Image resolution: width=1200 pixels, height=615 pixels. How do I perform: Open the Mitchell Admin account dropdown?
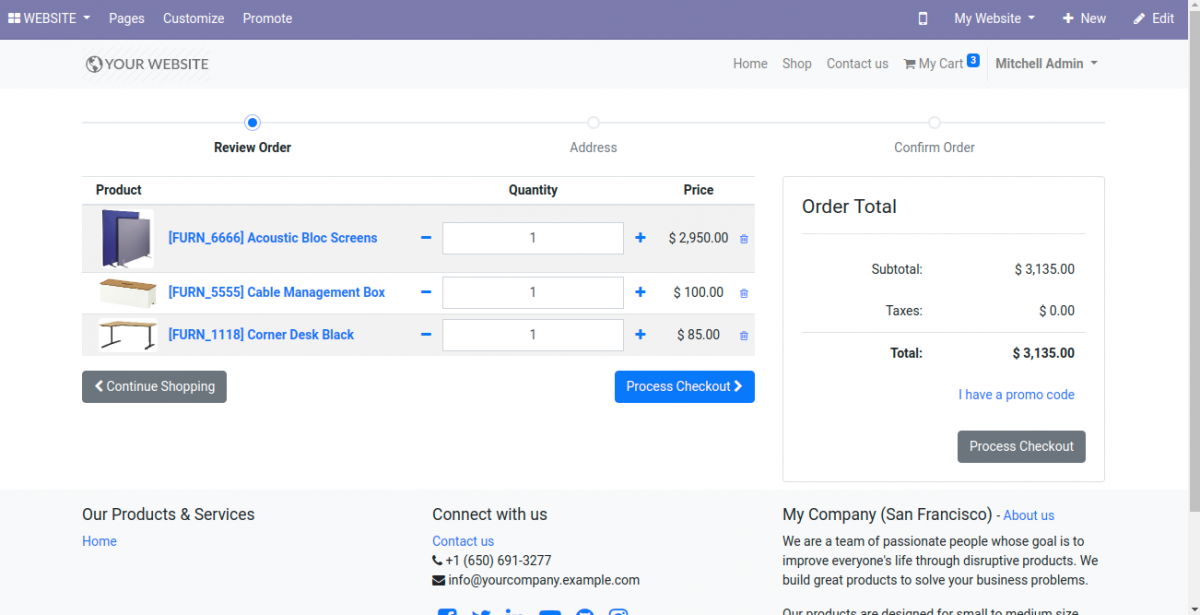click(1046, 63)
